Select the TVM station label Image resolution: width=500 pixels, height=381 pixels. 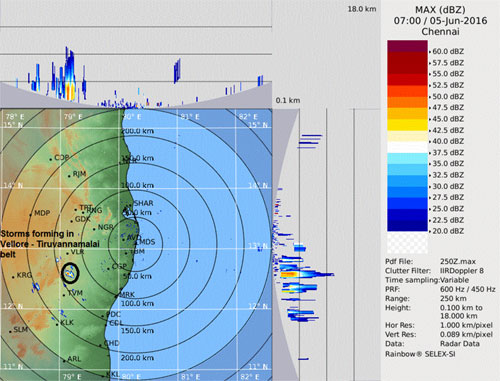click(x=75, y=293)
